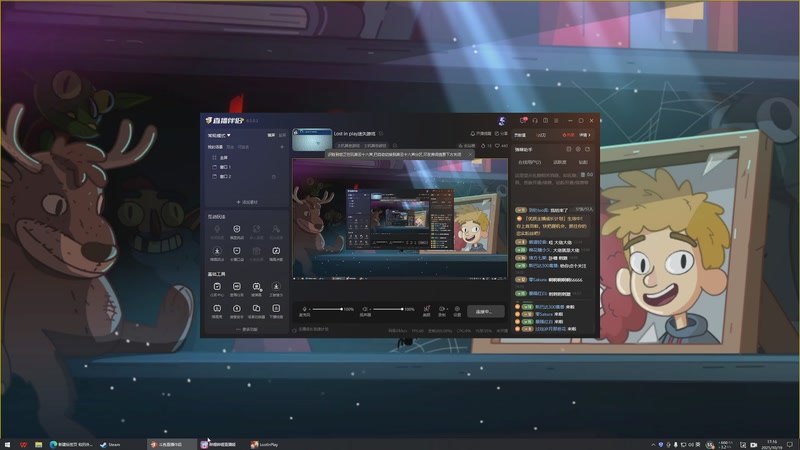Click the 分享 share link
The width and height of the screenshot is (800, 450).
[x=502, y=134]
